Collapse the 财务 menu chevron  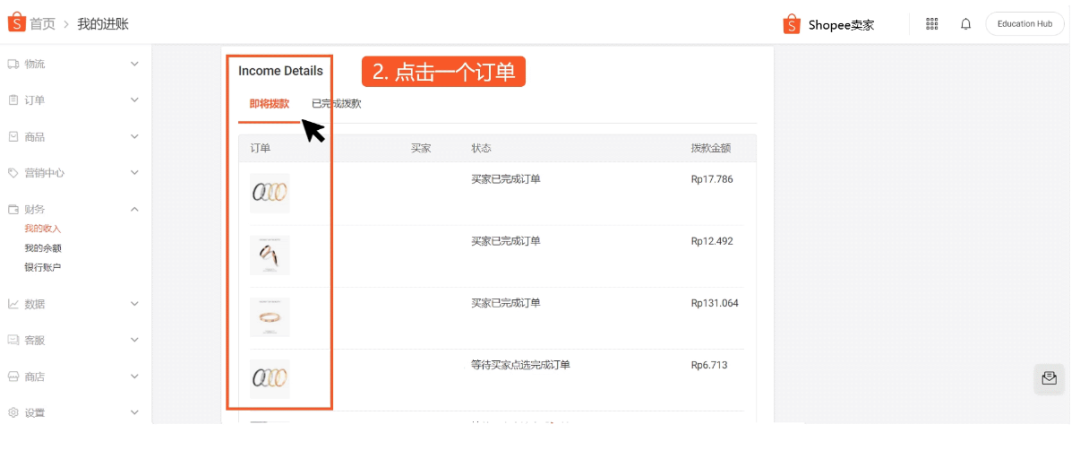tap(134, 209)
